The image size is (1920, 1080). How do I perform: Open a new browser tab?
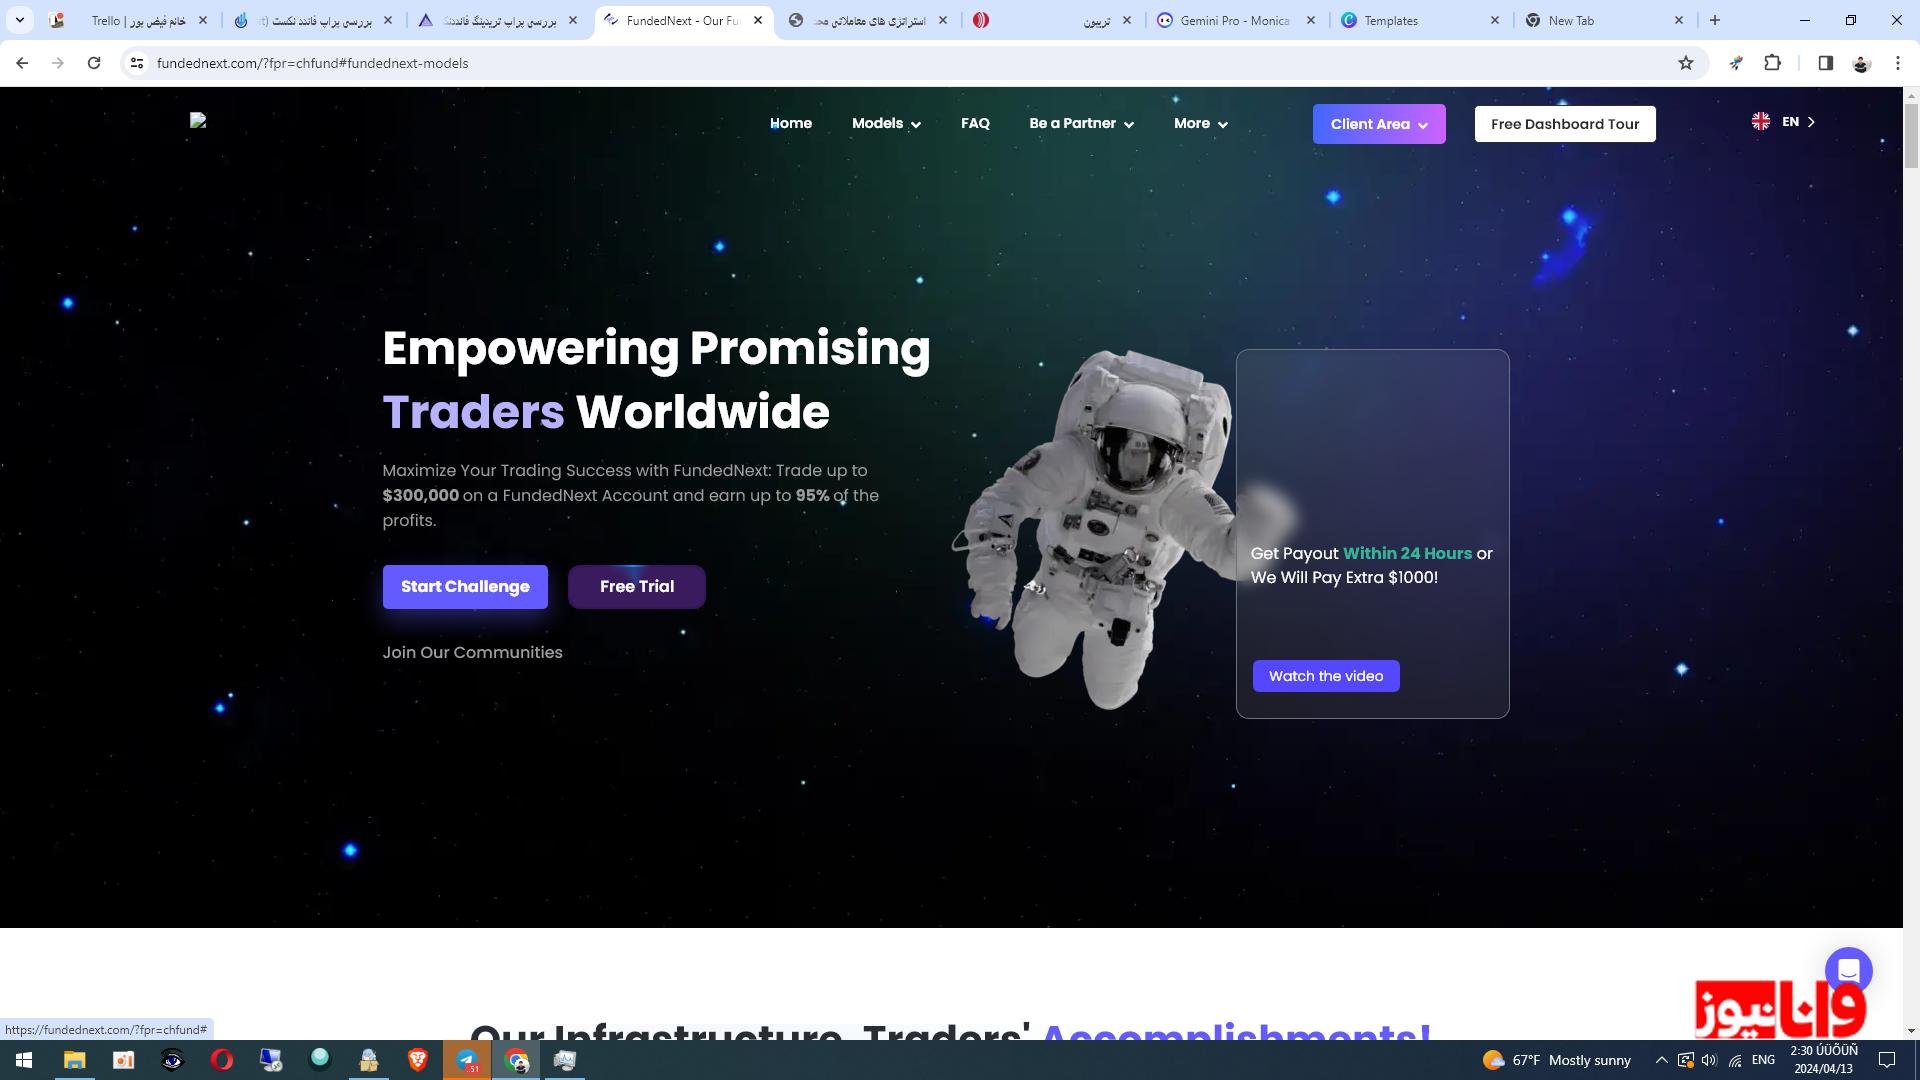click(1715, 20)
